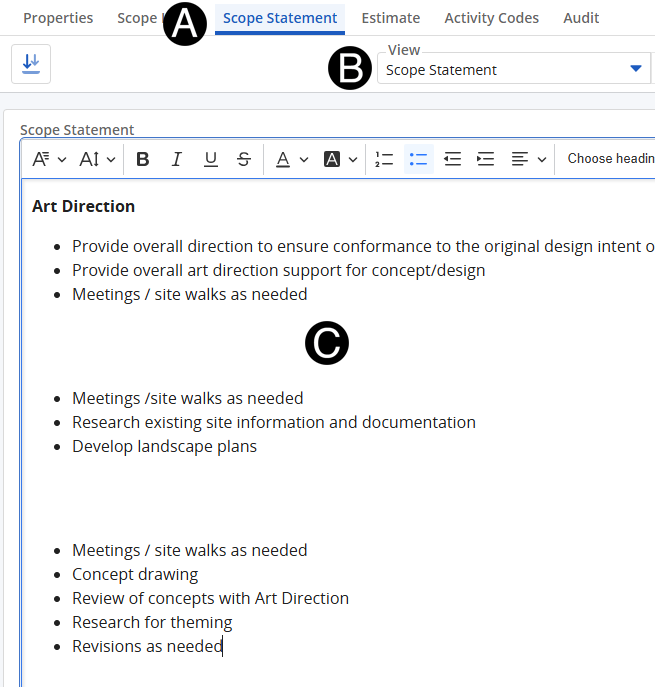655x687 pixels.
Task: Toggle italic formatting
Action: point(177,159)
